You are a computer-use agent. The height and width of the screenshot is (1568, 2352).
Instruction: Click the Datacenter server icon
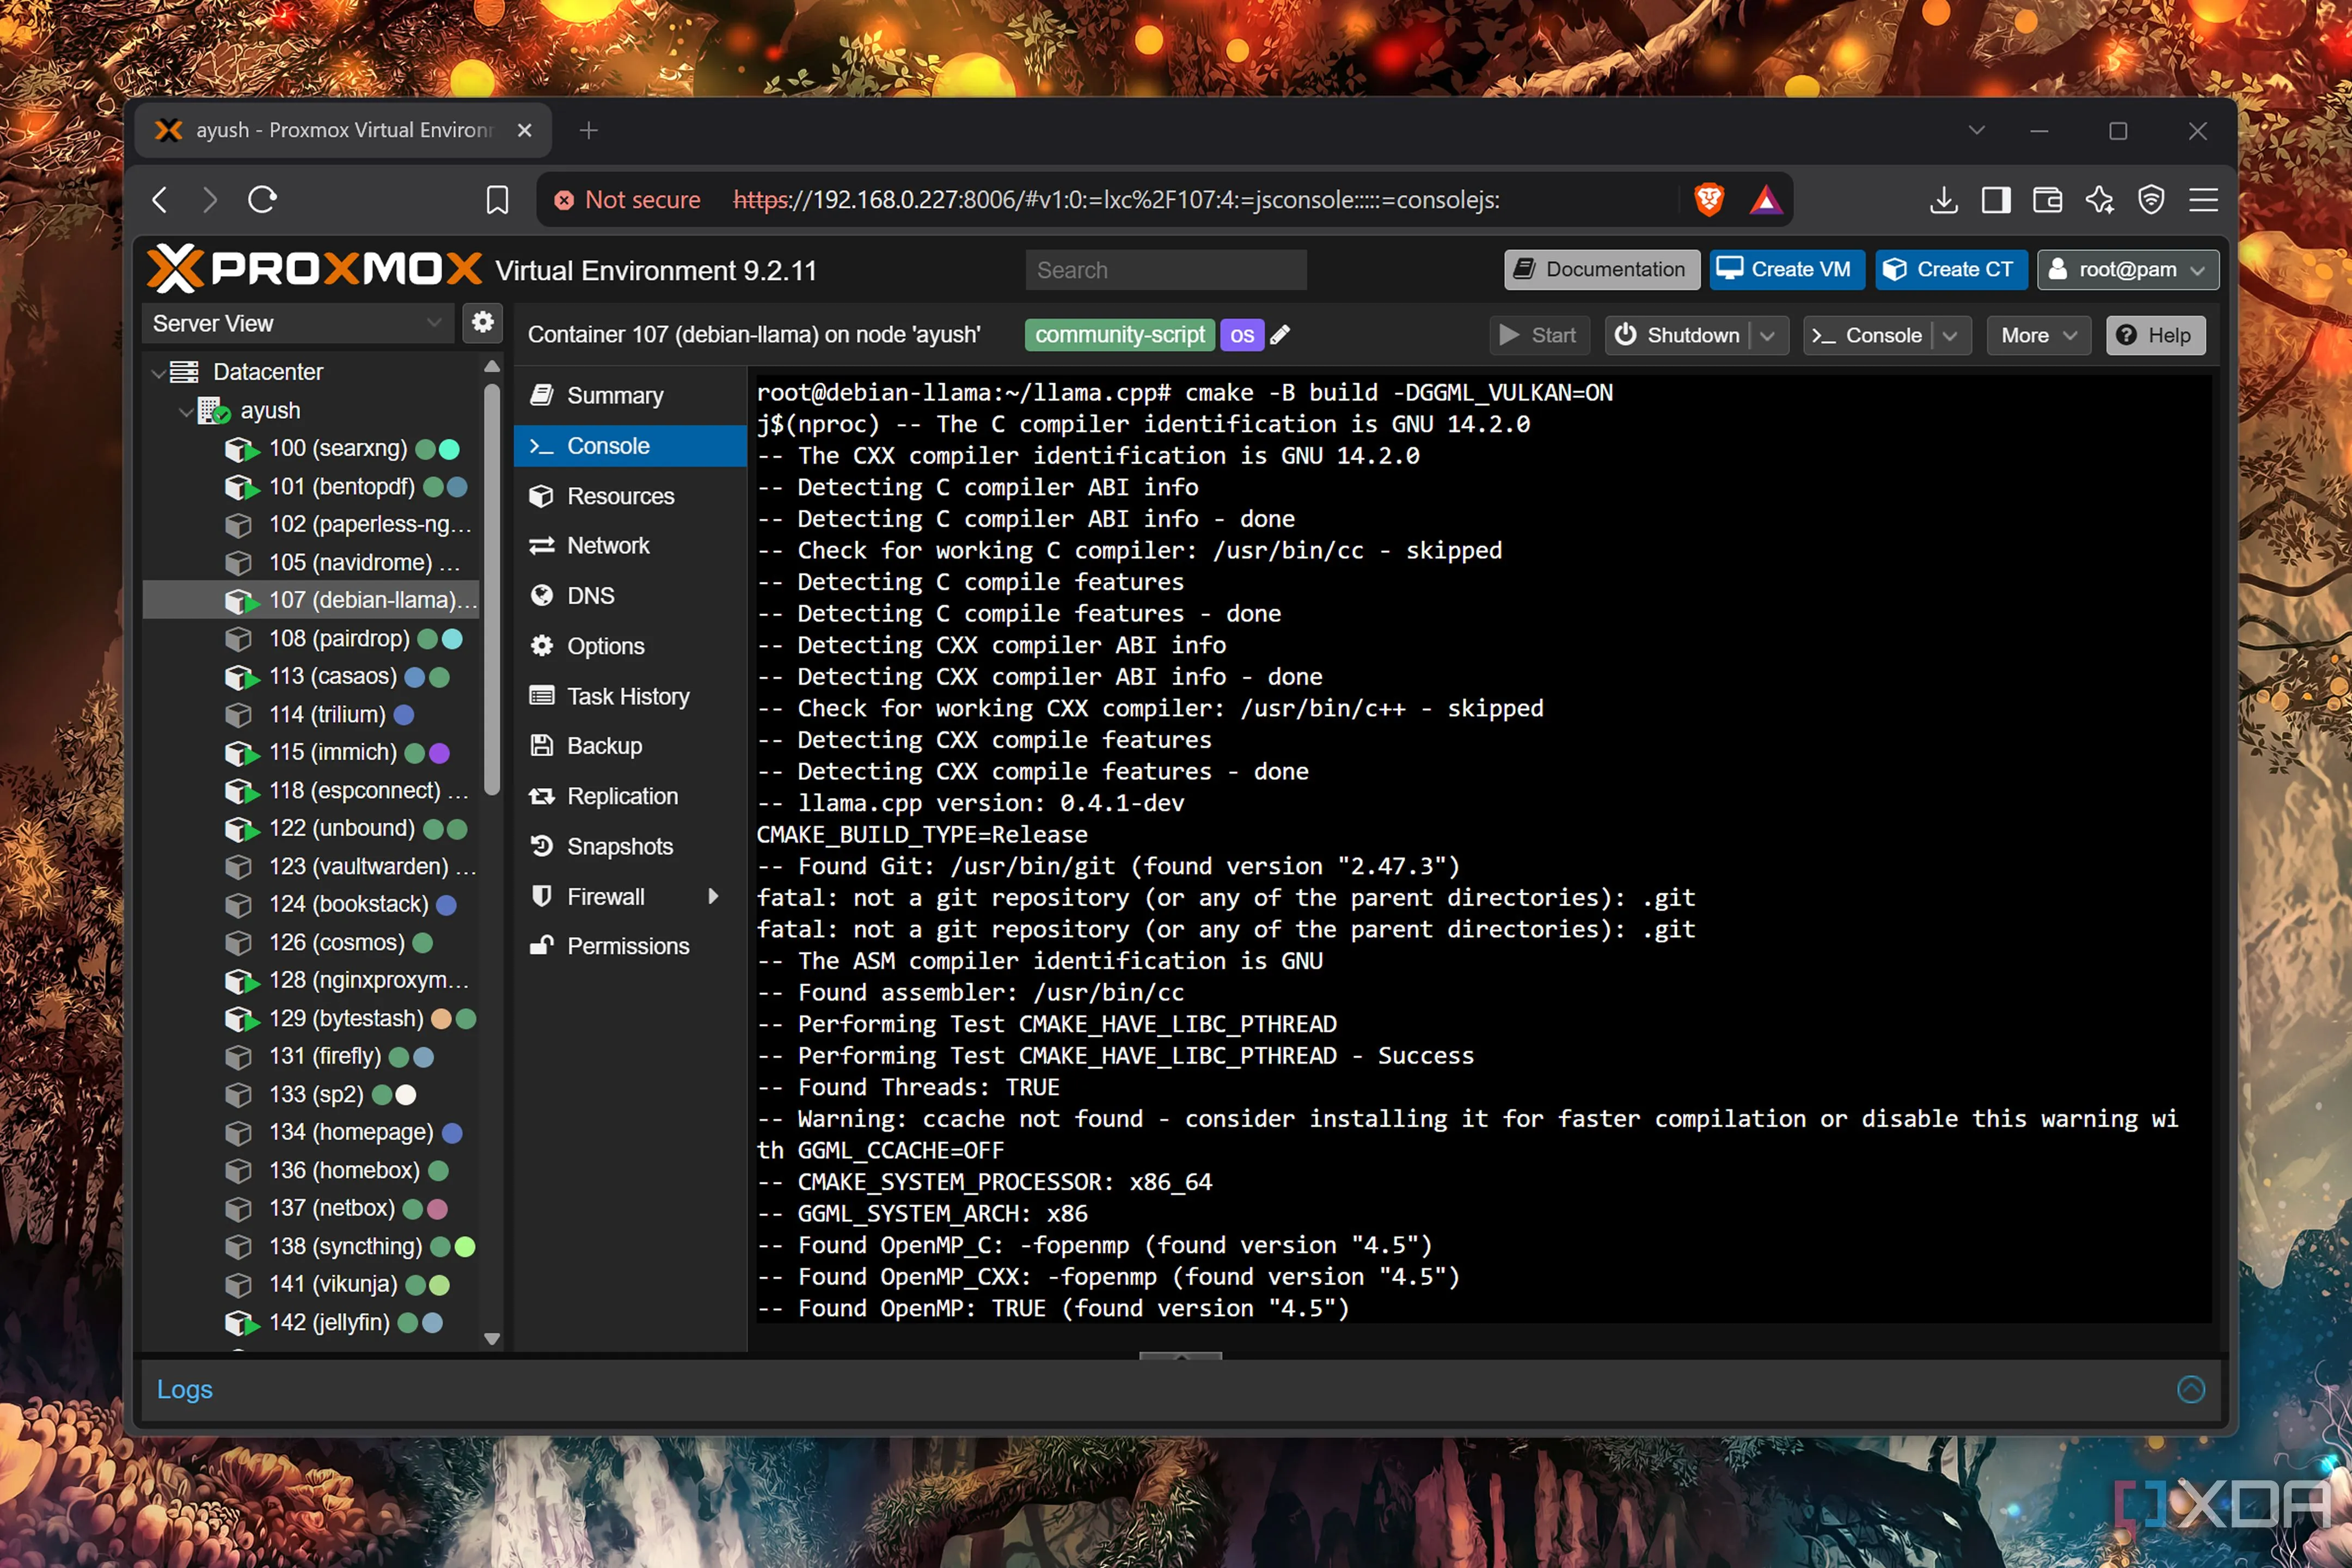click(x=184, y=372)
